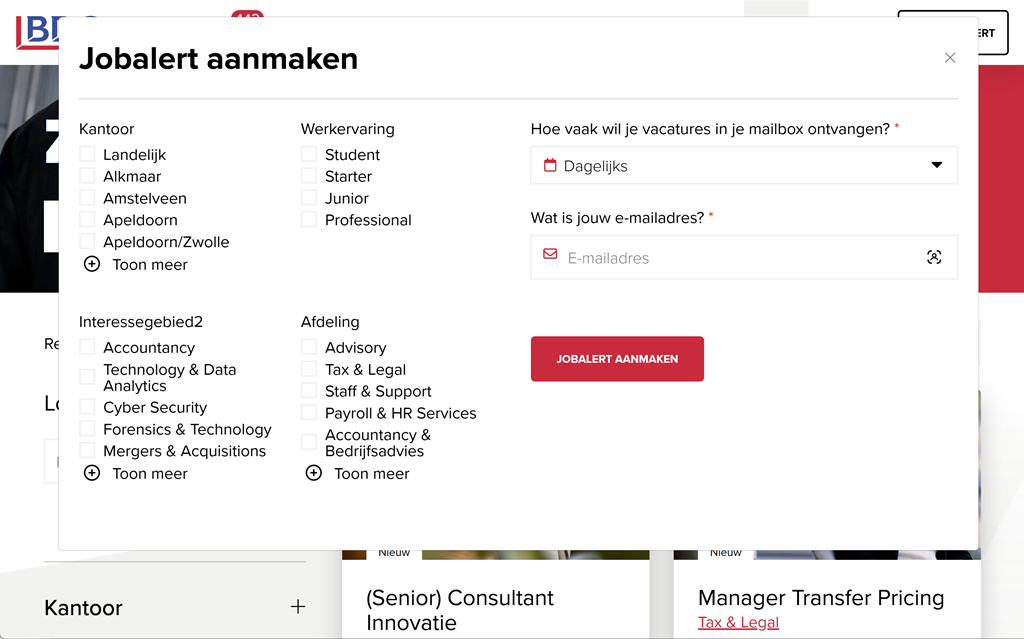1024x639 pixels.
Task: Click plus icon under Kantoor list
Action: [92, 264]
